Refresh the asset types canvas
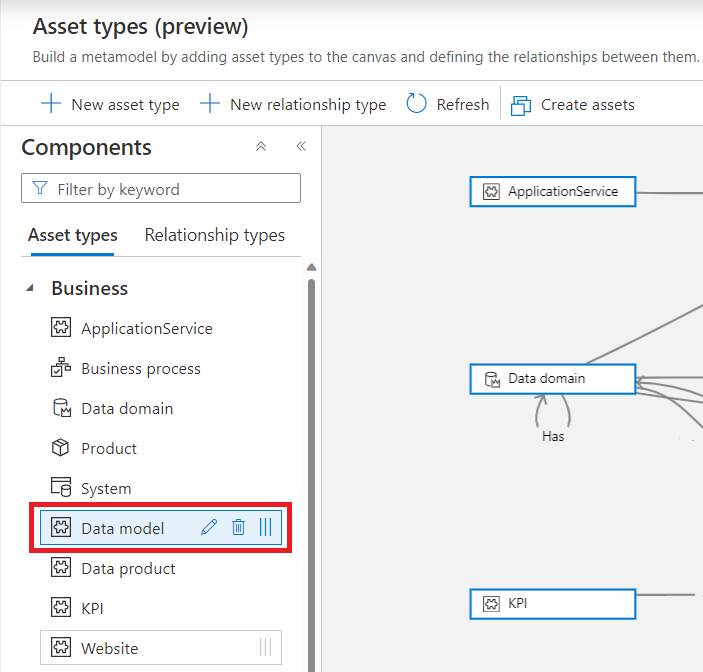 pyautogui.click(x=448, y=104)
